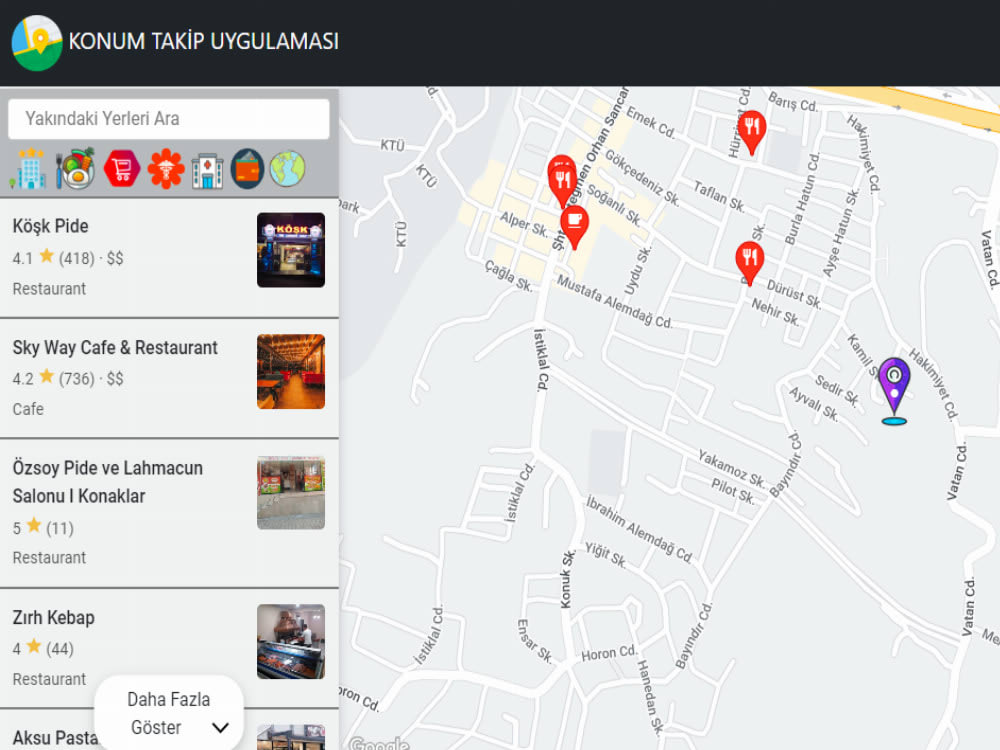Click the Yakamoz Sk. street label
Image resolution: width=1000 pixels, height=750 pixels.
(x=731, y=469)
